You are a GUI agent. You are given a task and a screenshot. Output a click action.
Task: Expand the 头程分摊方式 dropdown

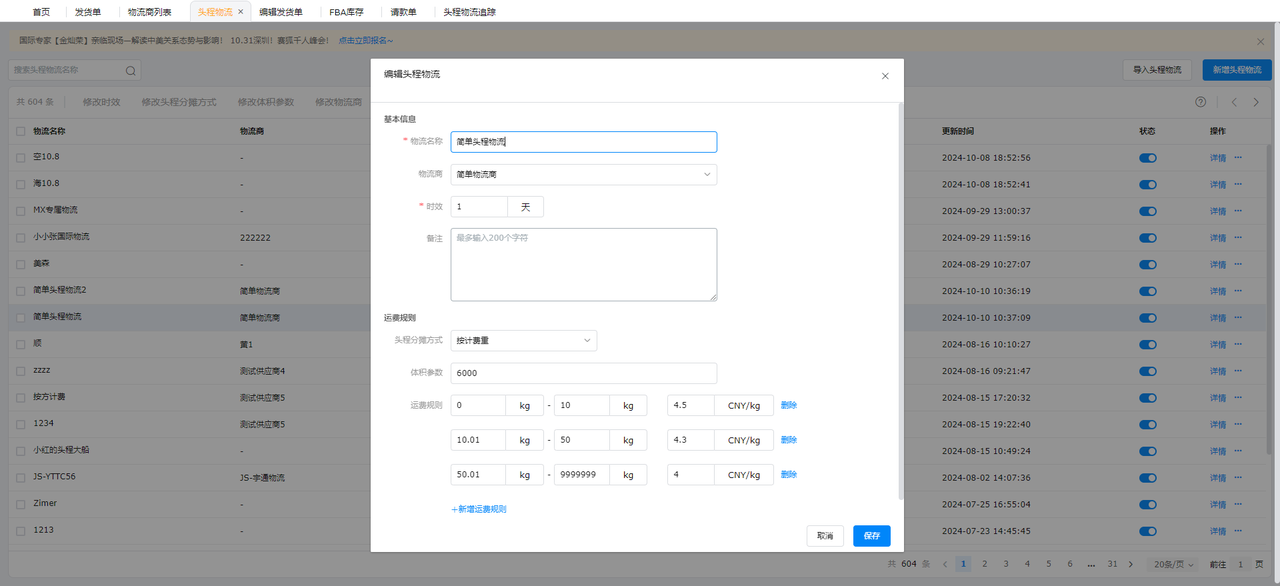(x=523, y=341)
